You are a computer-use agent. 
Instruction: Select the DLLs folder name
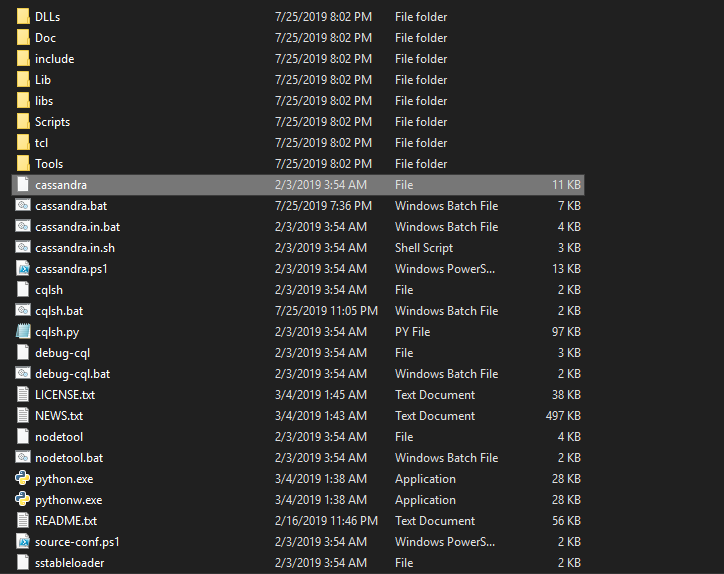48,17
